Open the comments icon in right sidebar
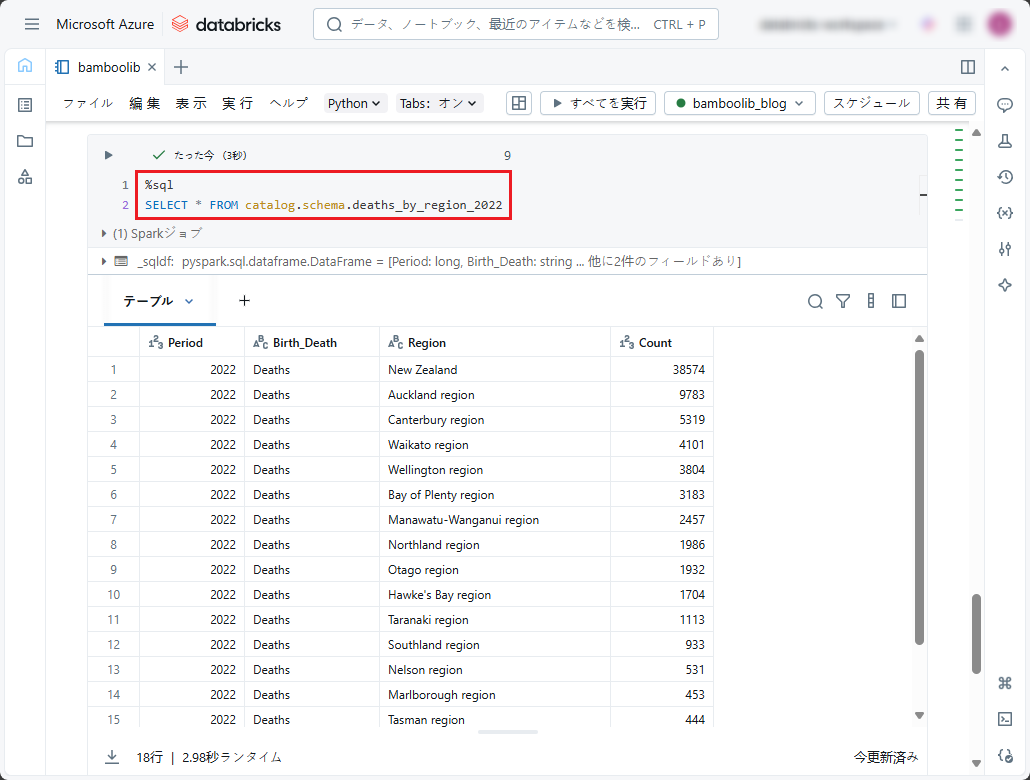 click(x=1005, y=105)
